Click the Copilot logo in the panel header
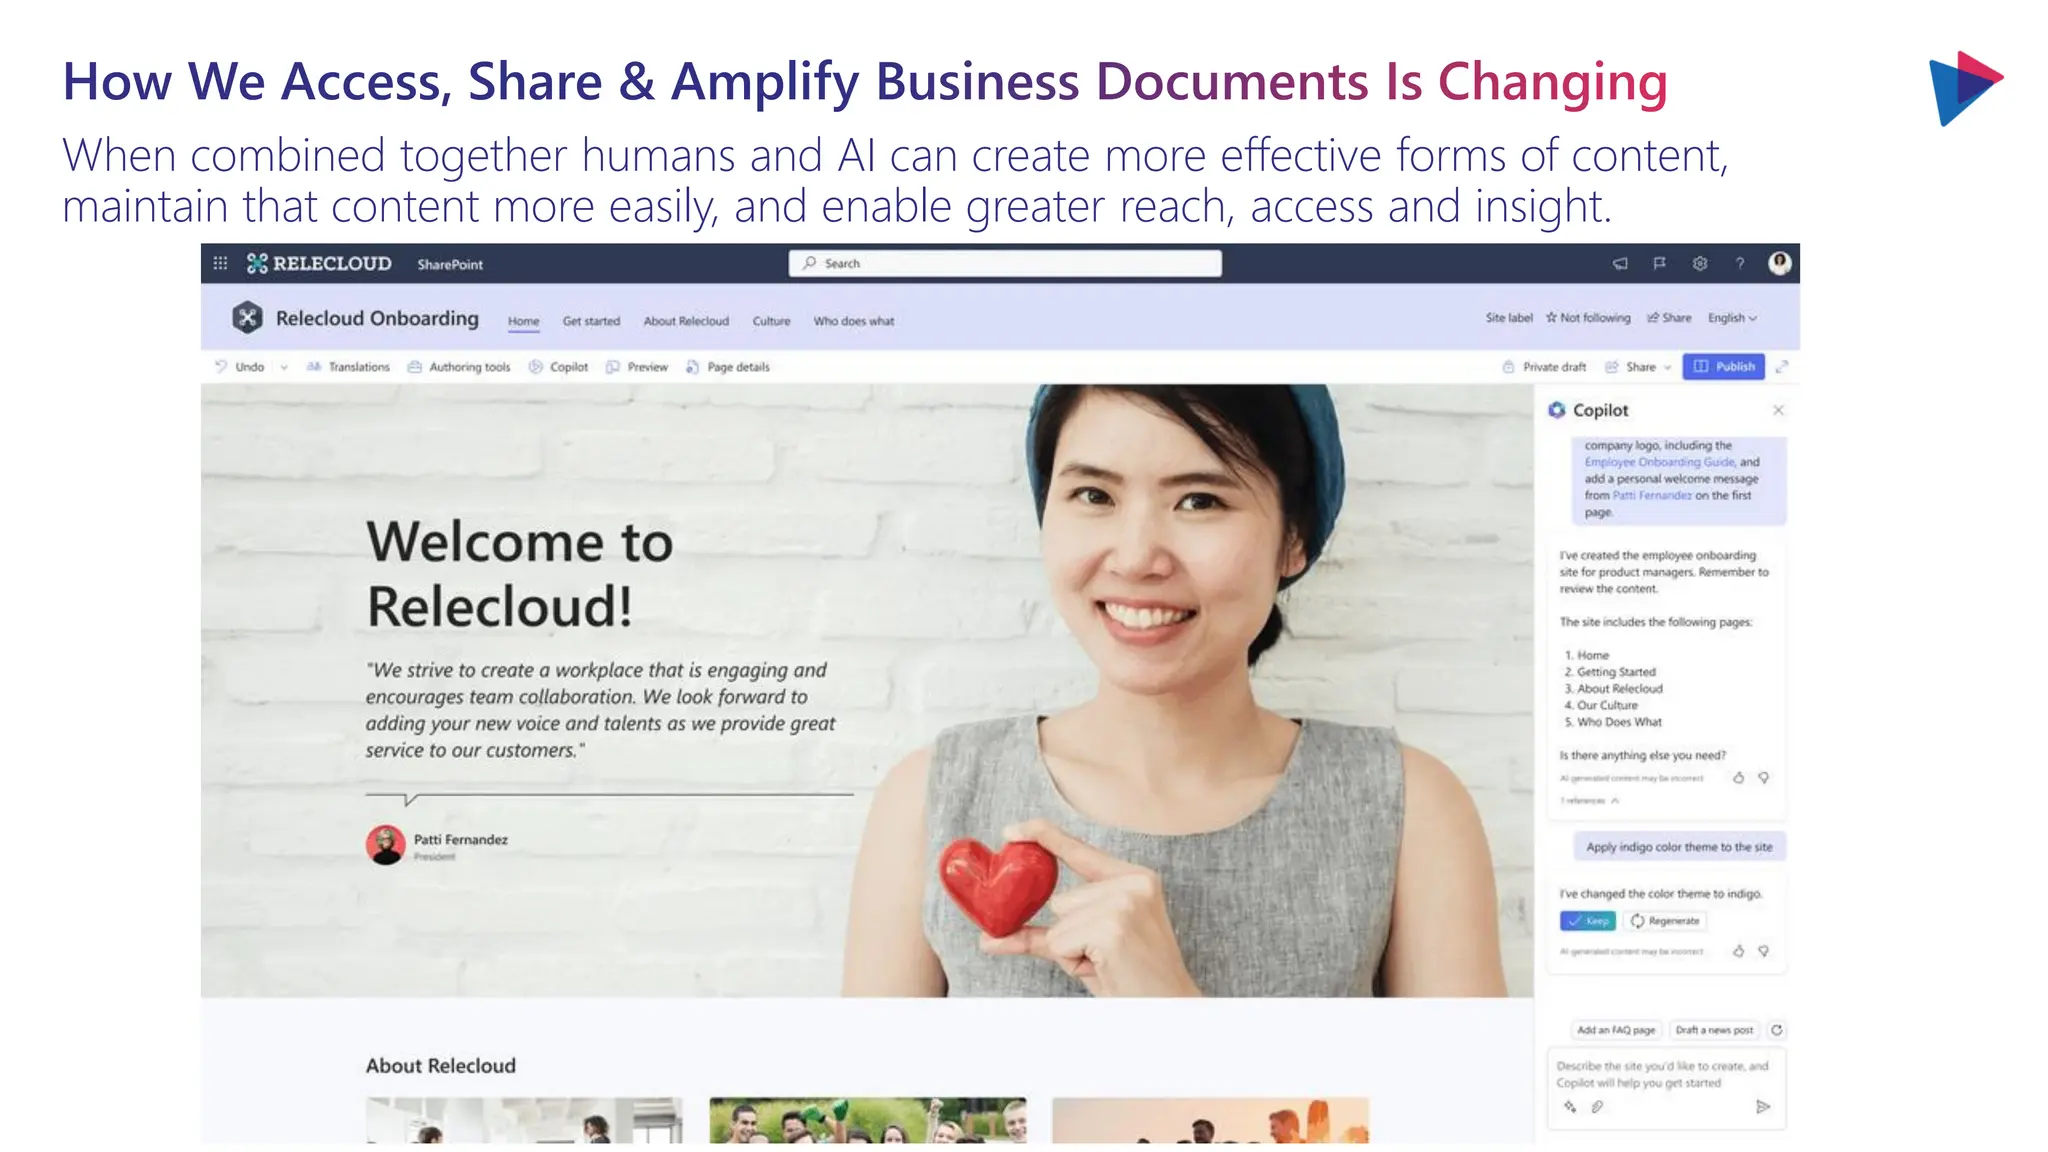Image resolution: width=2048 pixels, height=1152 pixels. [1557, 410]
